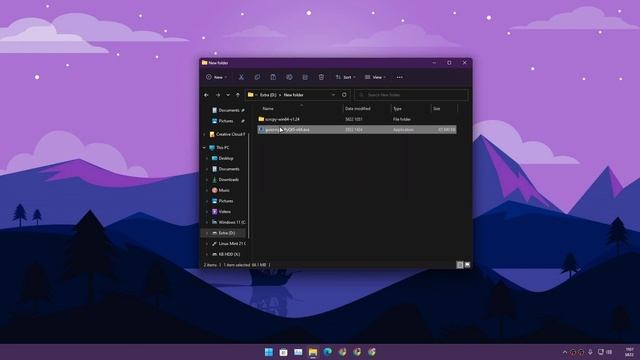Open the taskbar clock and date
Screen dimensions: 640x360
pos(629,352)
